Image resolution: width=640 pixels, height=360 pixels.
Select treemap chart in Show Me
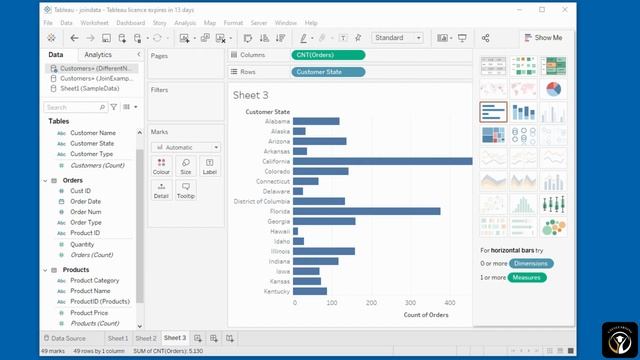point(493,135)
